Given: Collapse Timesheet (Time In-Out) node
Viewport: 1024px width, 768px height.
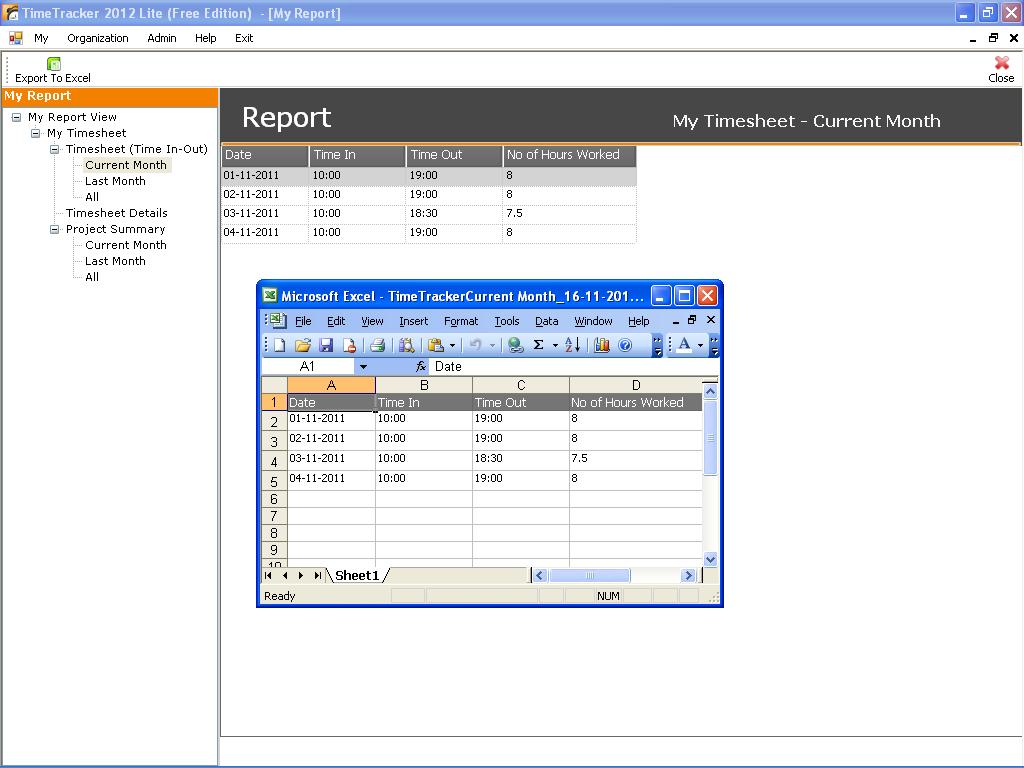Looking at the screenshot, I should tap(55, 150).
